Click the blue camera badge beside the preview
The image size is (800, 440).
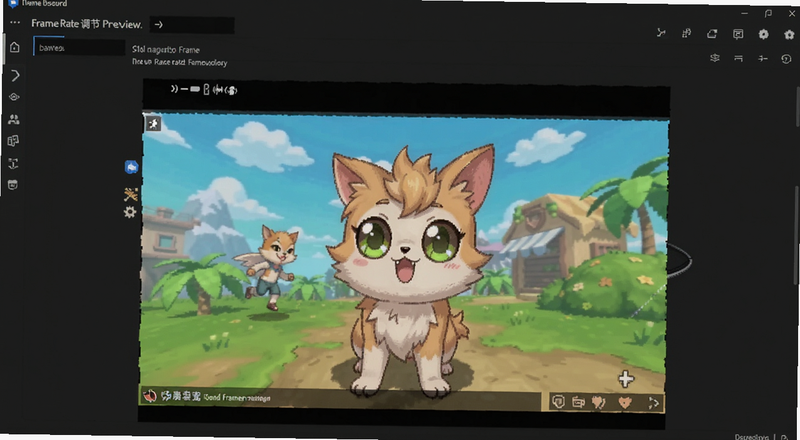click(x=132, y=167)
